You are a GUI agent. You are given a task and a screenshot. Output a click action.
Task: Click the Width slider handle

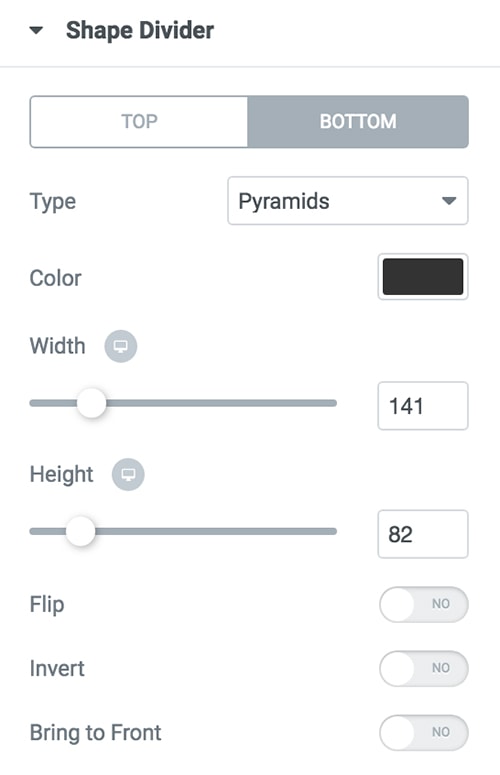[91, 403]
